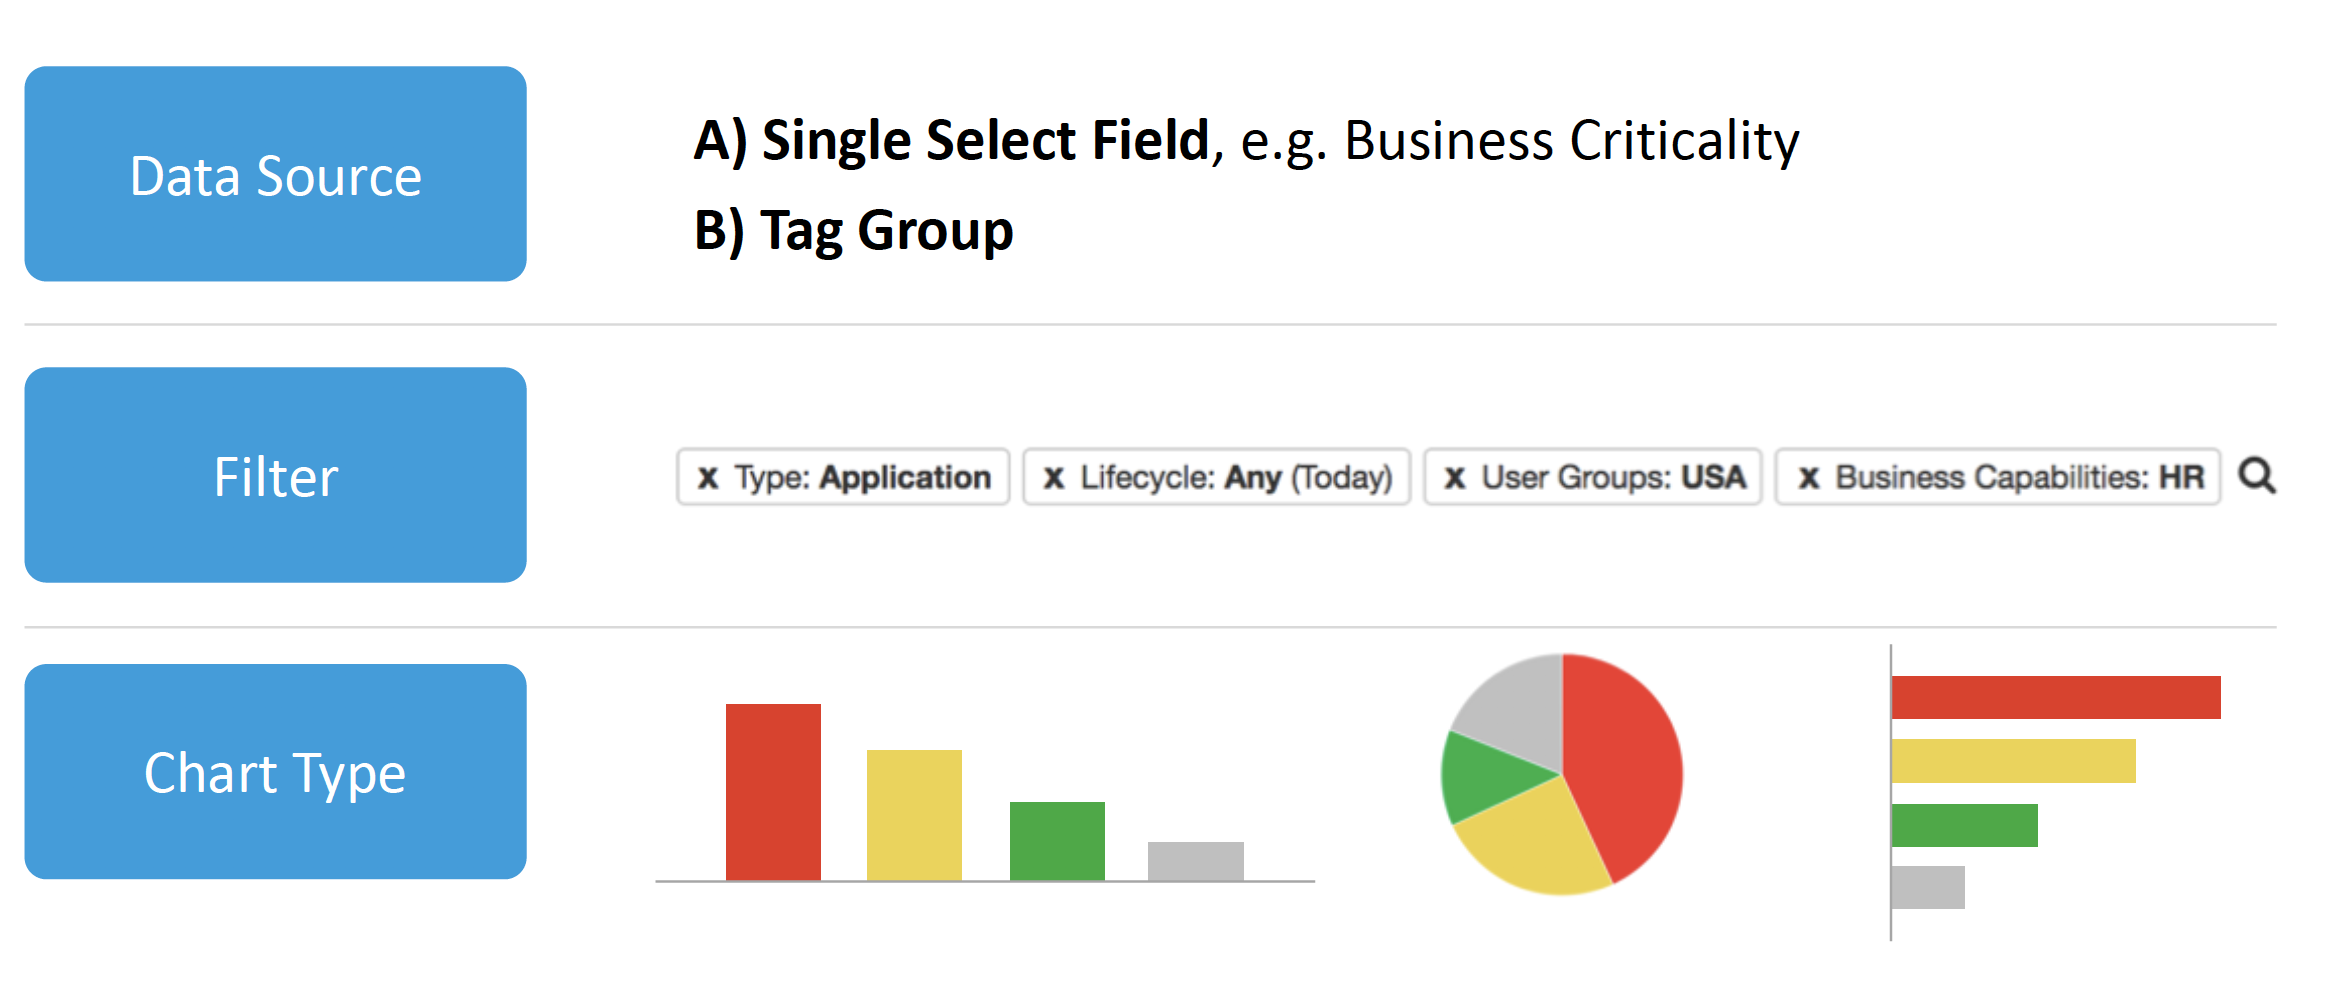Remove the Type: Application filter chip
Viewport: 2348px width, 982px height.
(709, 477)
